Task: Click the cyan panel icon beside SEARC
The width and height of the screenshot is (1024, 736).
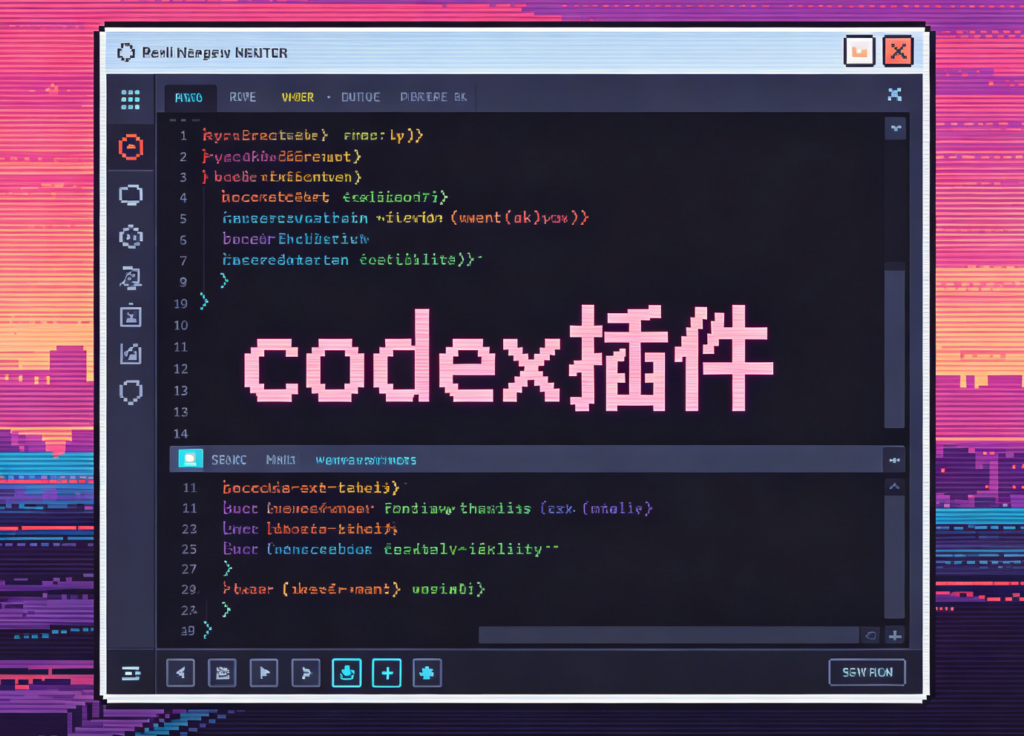Action: tap(190, 459)
